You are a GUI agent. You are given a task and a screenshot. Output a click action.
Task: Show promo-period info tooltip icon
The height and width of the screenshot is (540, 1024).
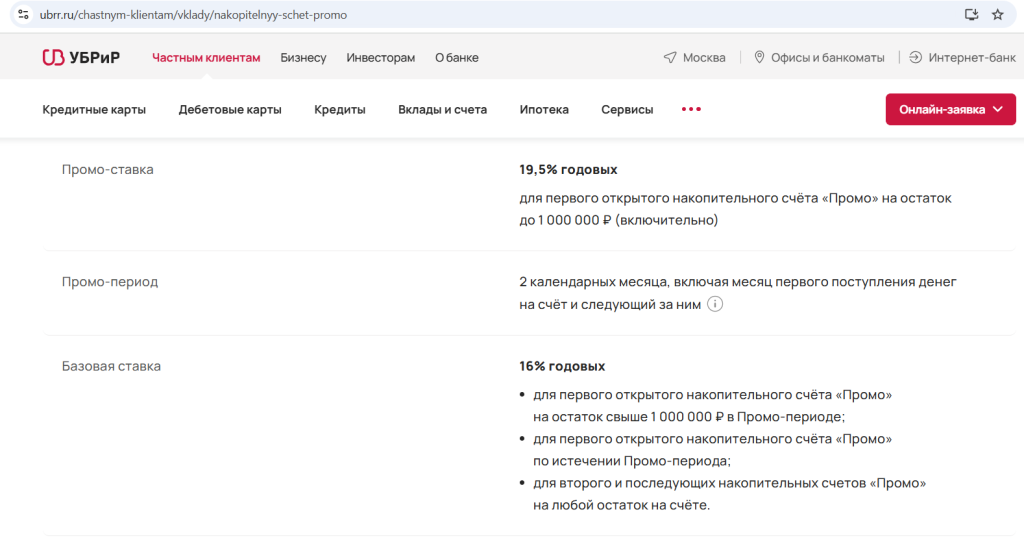[x=715, y=304]
